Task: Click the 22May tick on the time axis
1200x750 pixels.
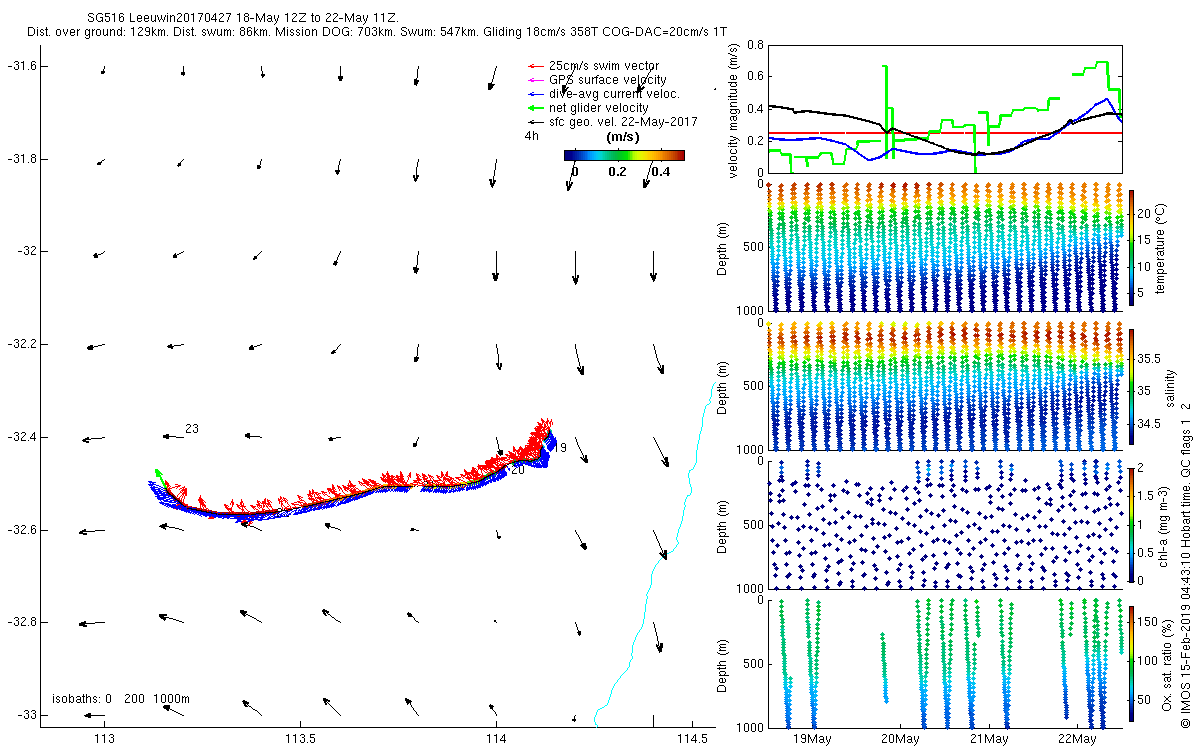Action: (1076, 739)
